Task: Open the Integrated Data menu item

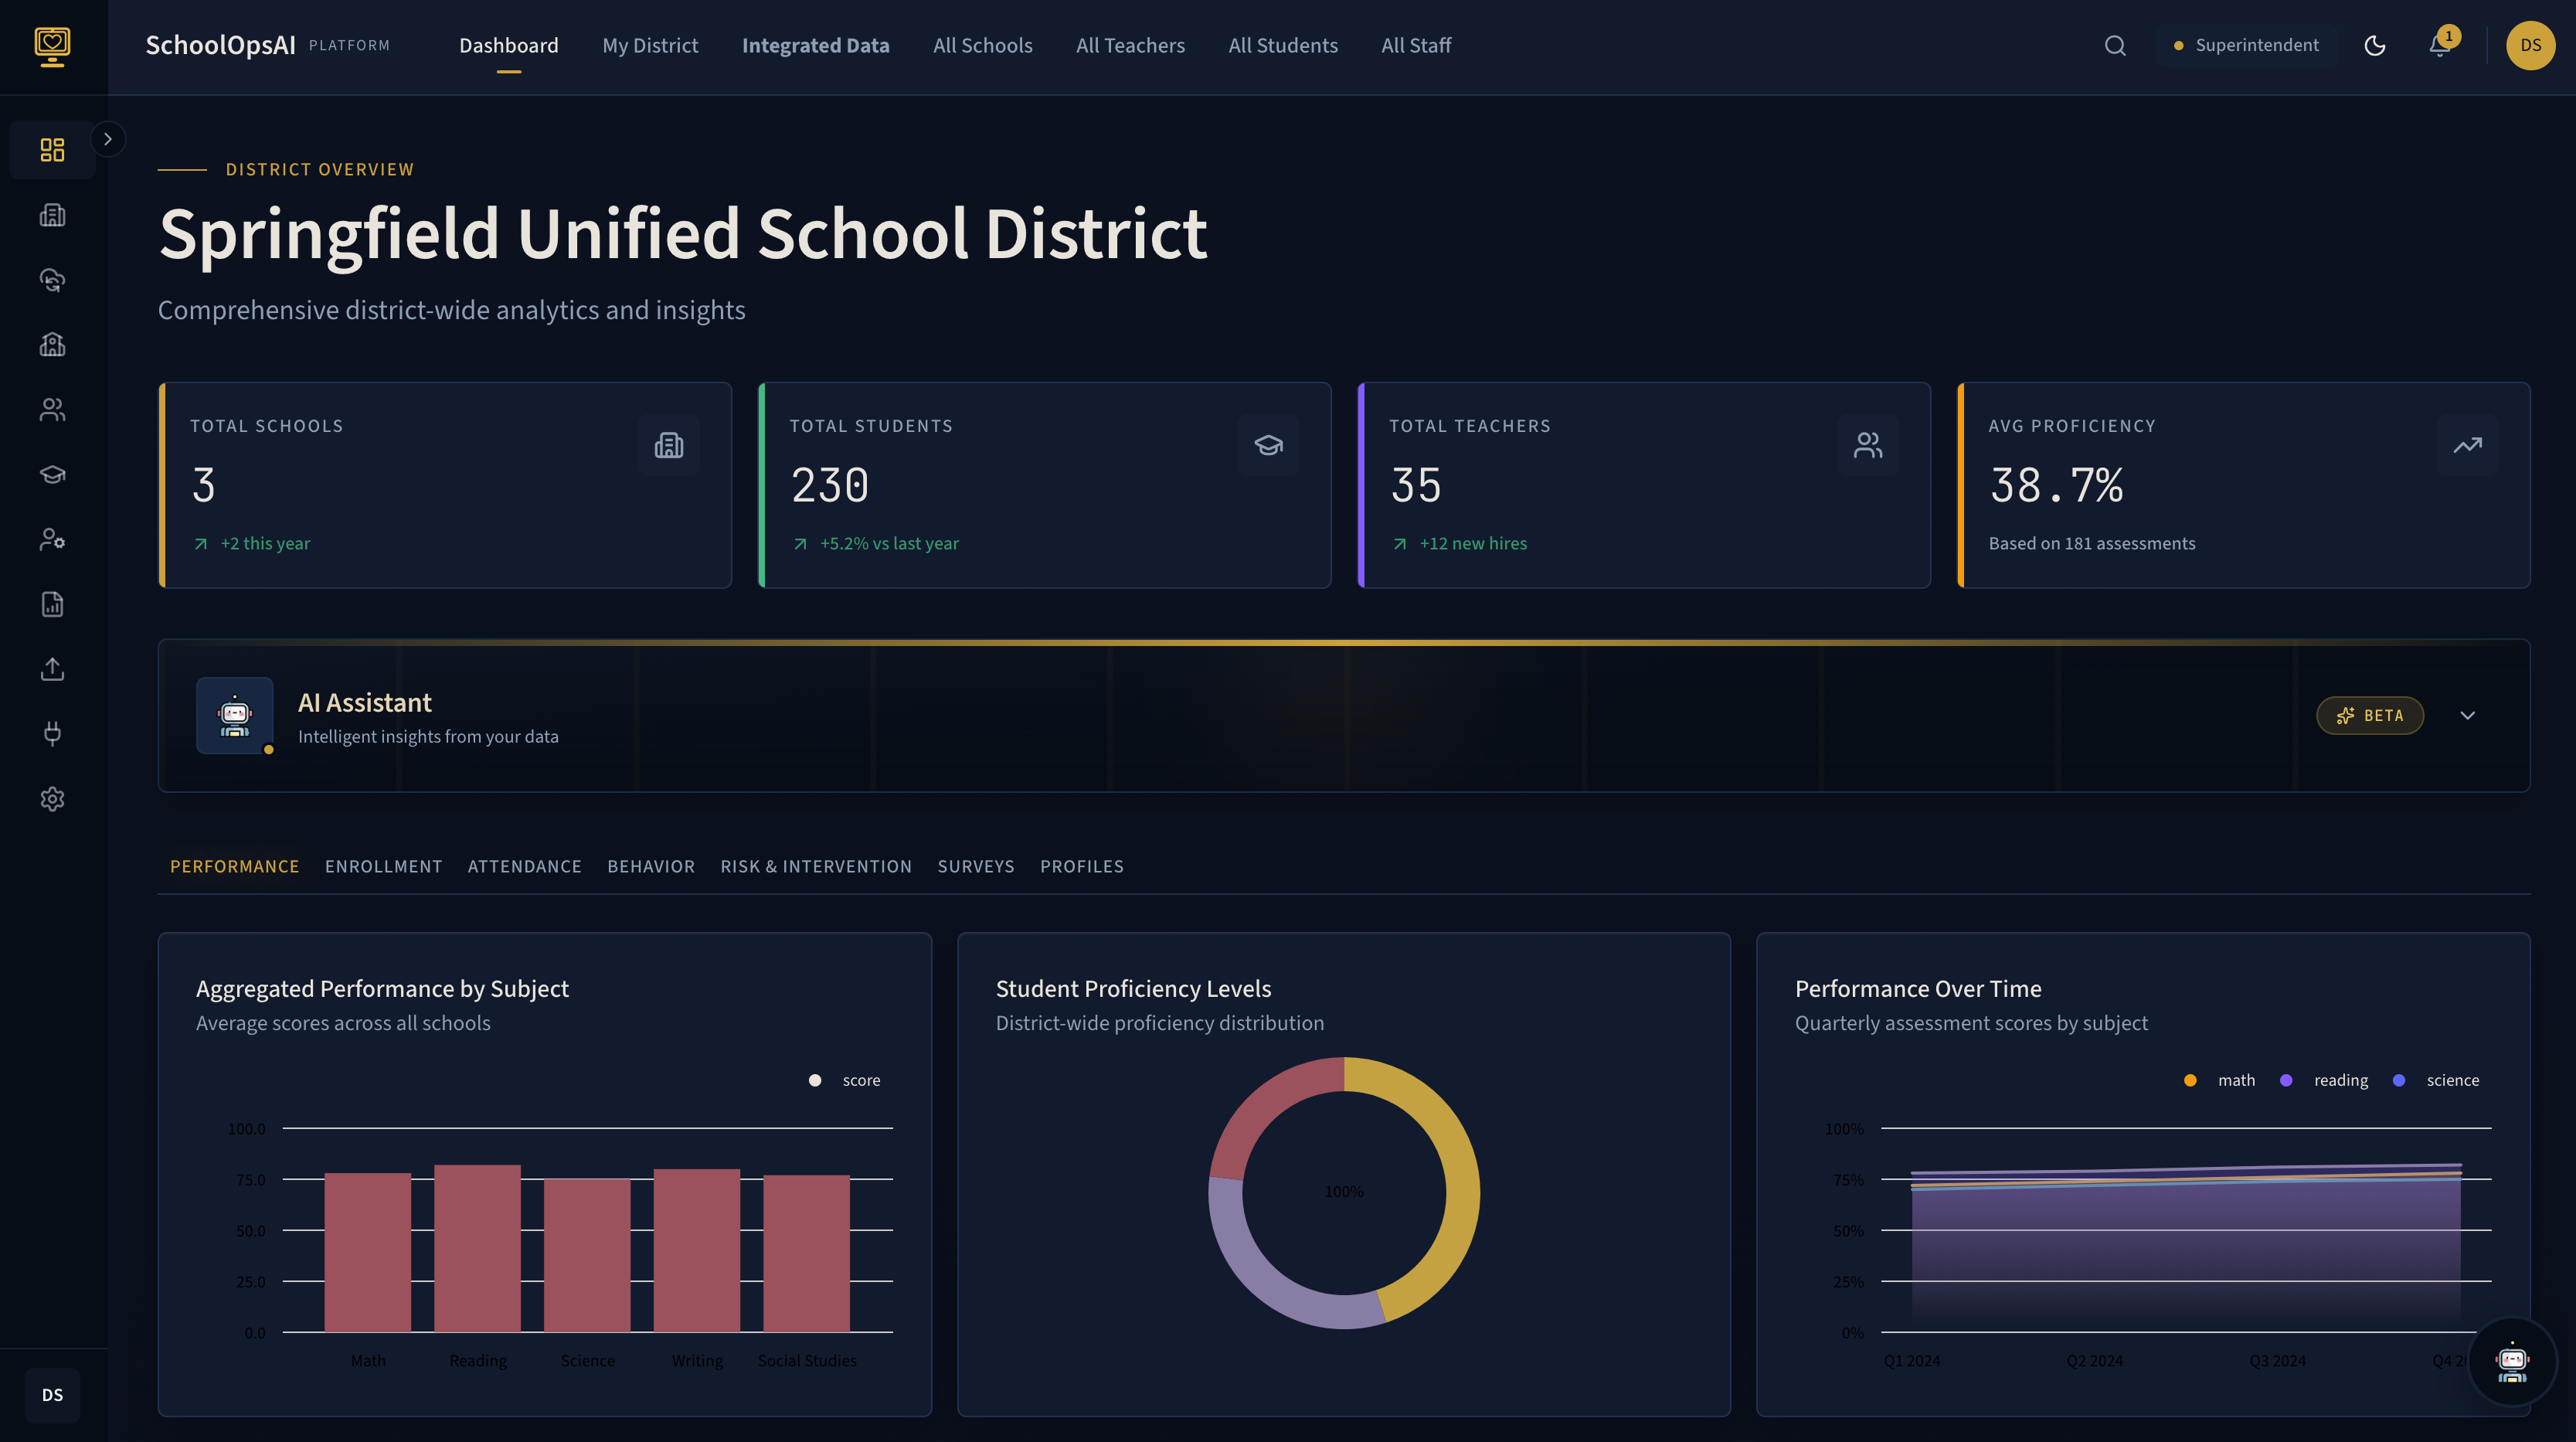Action: pyautogui.click(x=815, y=45)
